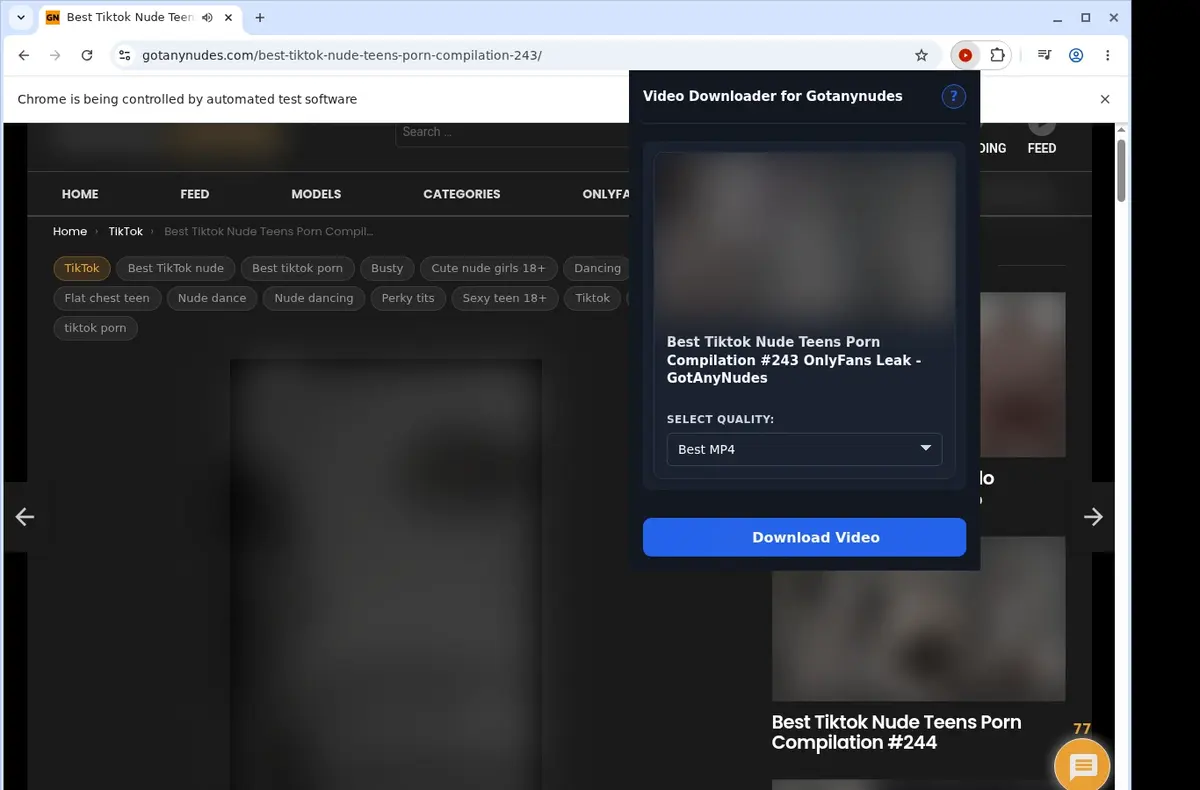Mute tab via the speaker icon
Image resolution: width=1200 pixels, height=790 pixels.
pyautogui.click(x=207, y=18)
